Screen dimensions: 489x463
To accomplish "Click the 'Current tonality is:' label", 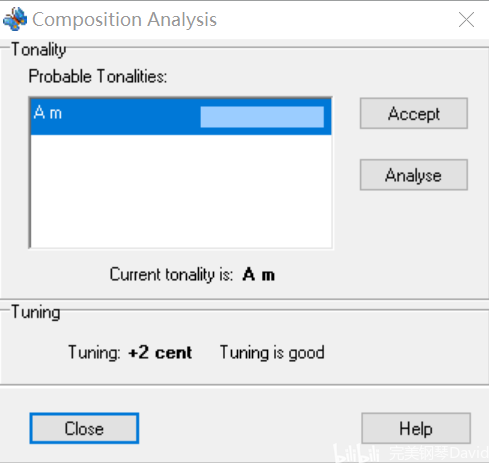I will pyautogui.click(x=171, y=275).
